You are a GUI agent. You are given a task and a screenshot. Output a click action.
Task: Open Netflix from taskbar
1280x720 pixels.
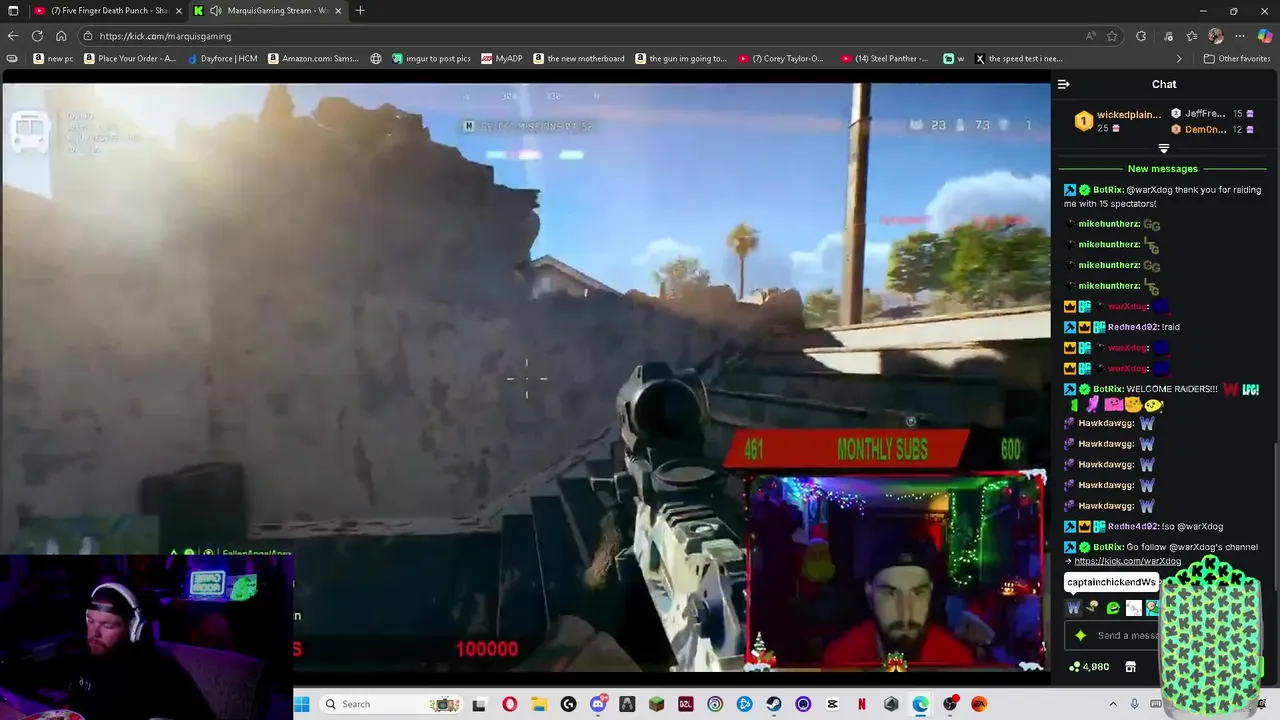click(862, 704)
